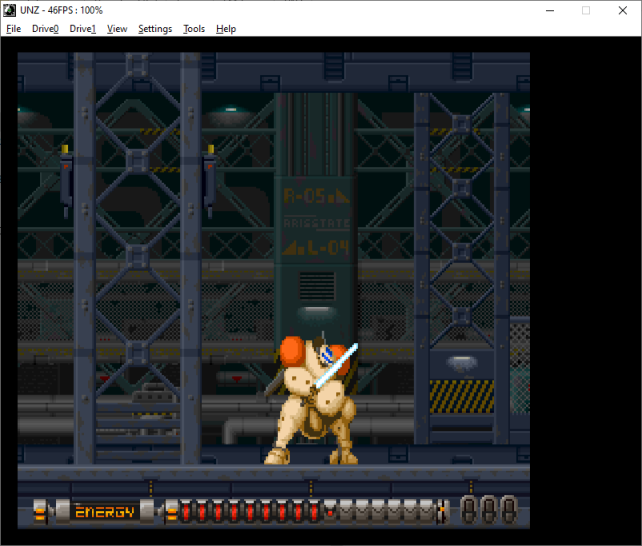This screenshot has height=546, width=642.
Task: Minimize the UNZ emulator window
Action: tap(550, 10)
